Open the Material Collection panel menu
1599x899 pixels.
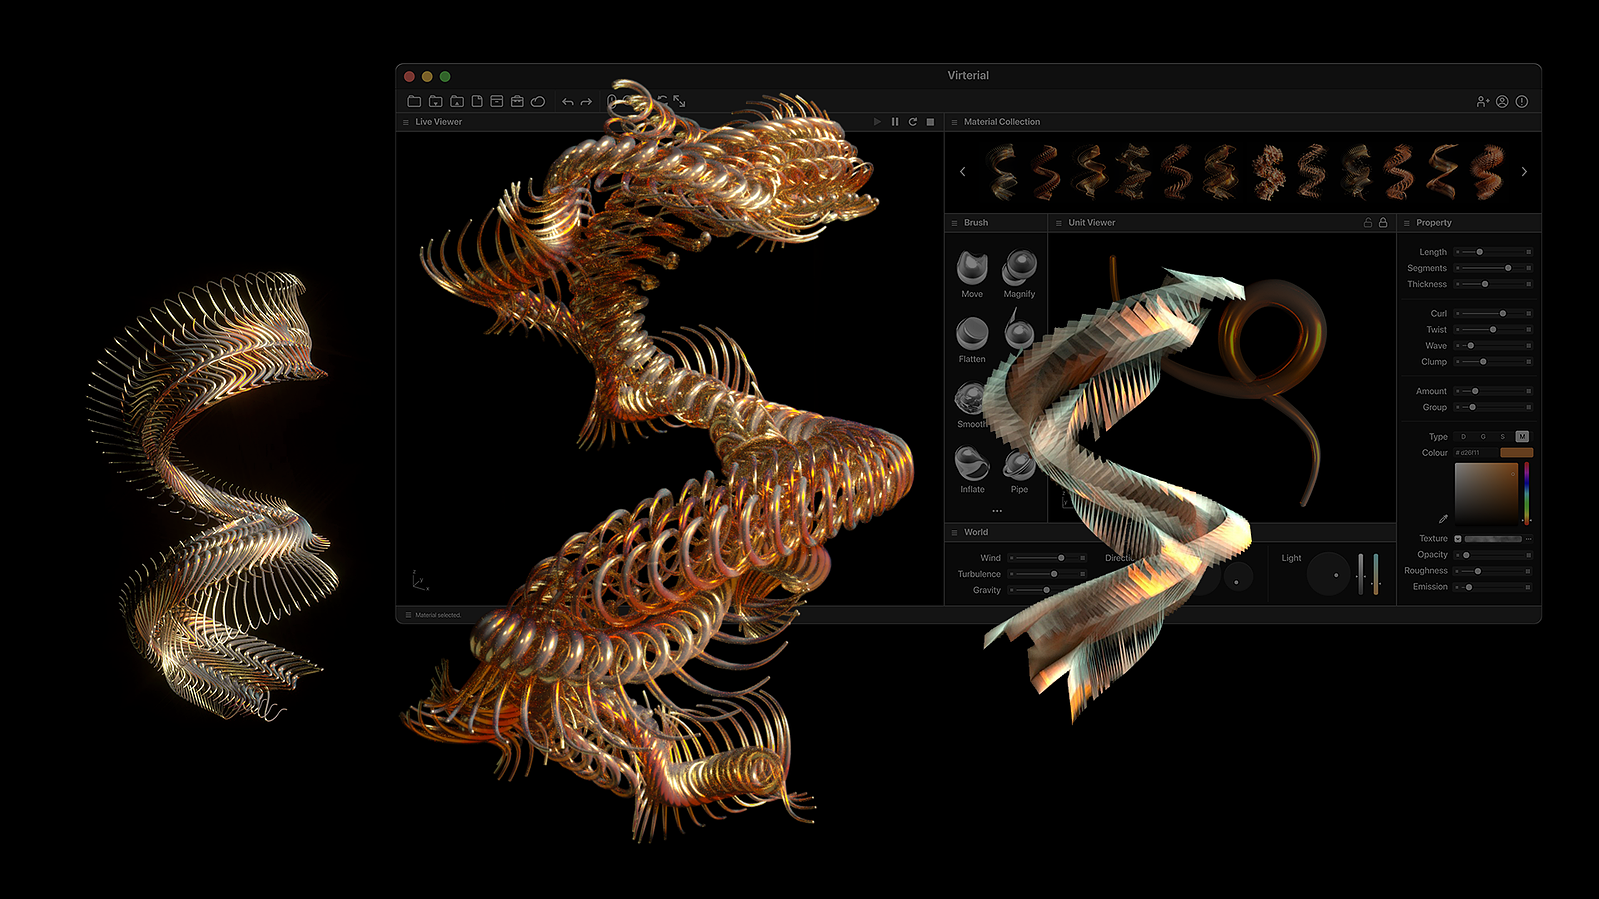pos(954,122)
